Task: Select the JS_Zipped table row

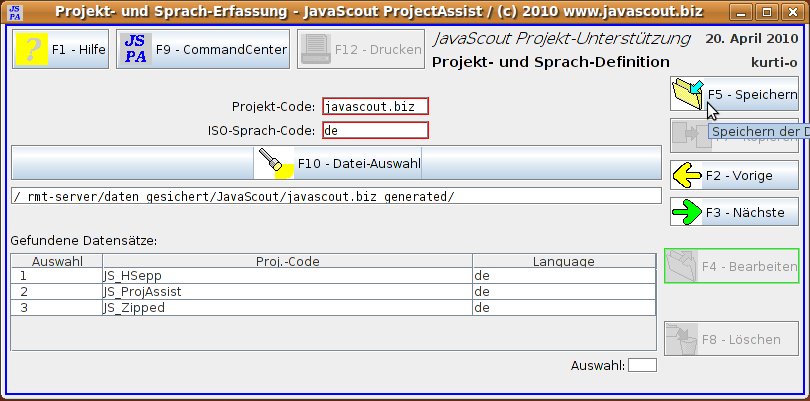Action: 286,308
